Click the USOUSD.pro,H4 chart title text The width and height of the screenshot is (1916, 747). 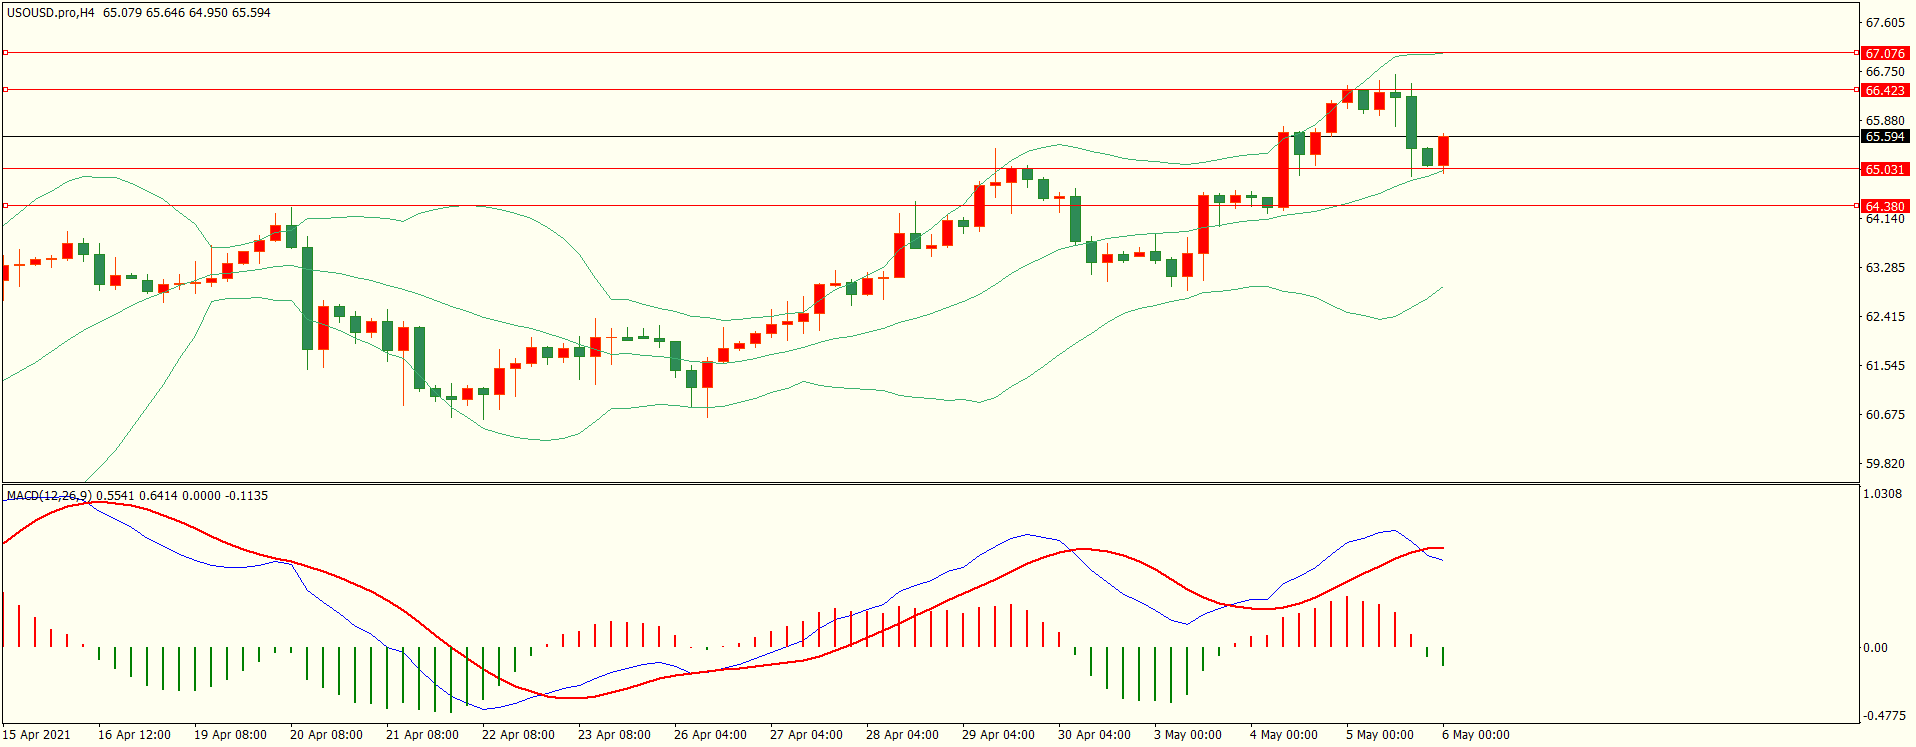(x=50, y=13)
